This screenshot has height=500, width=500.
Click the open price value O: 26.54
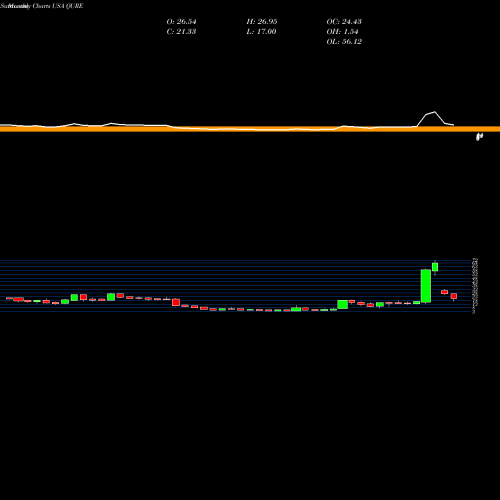pyautogui.click(x=181, y=22)
